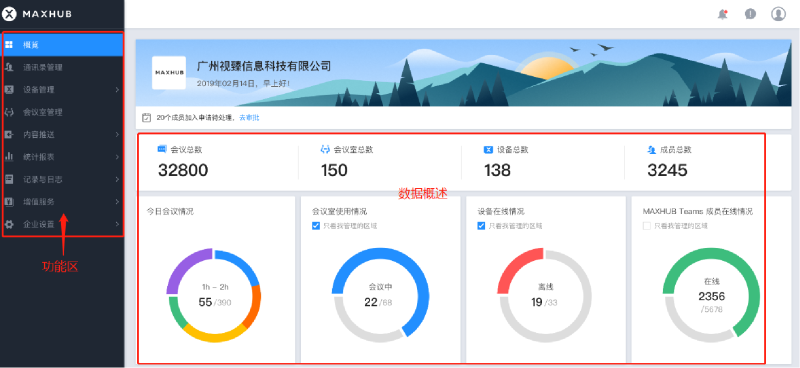This screenshot has width=800, height=368.
Task: Click the MAXHUB Teams 成员在线情况 title
Action: [698, 211]
